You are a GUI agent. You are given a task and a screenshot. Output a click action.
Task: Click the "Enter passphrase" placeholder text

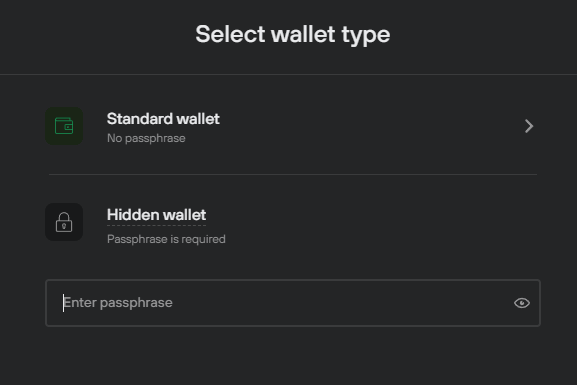118,303
